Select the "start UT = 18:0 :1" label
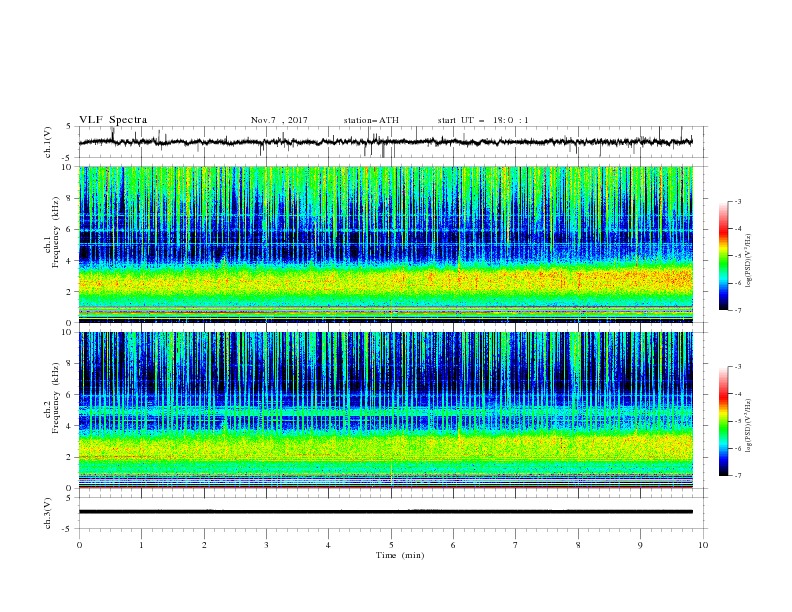792x612 pixels. 483,120
